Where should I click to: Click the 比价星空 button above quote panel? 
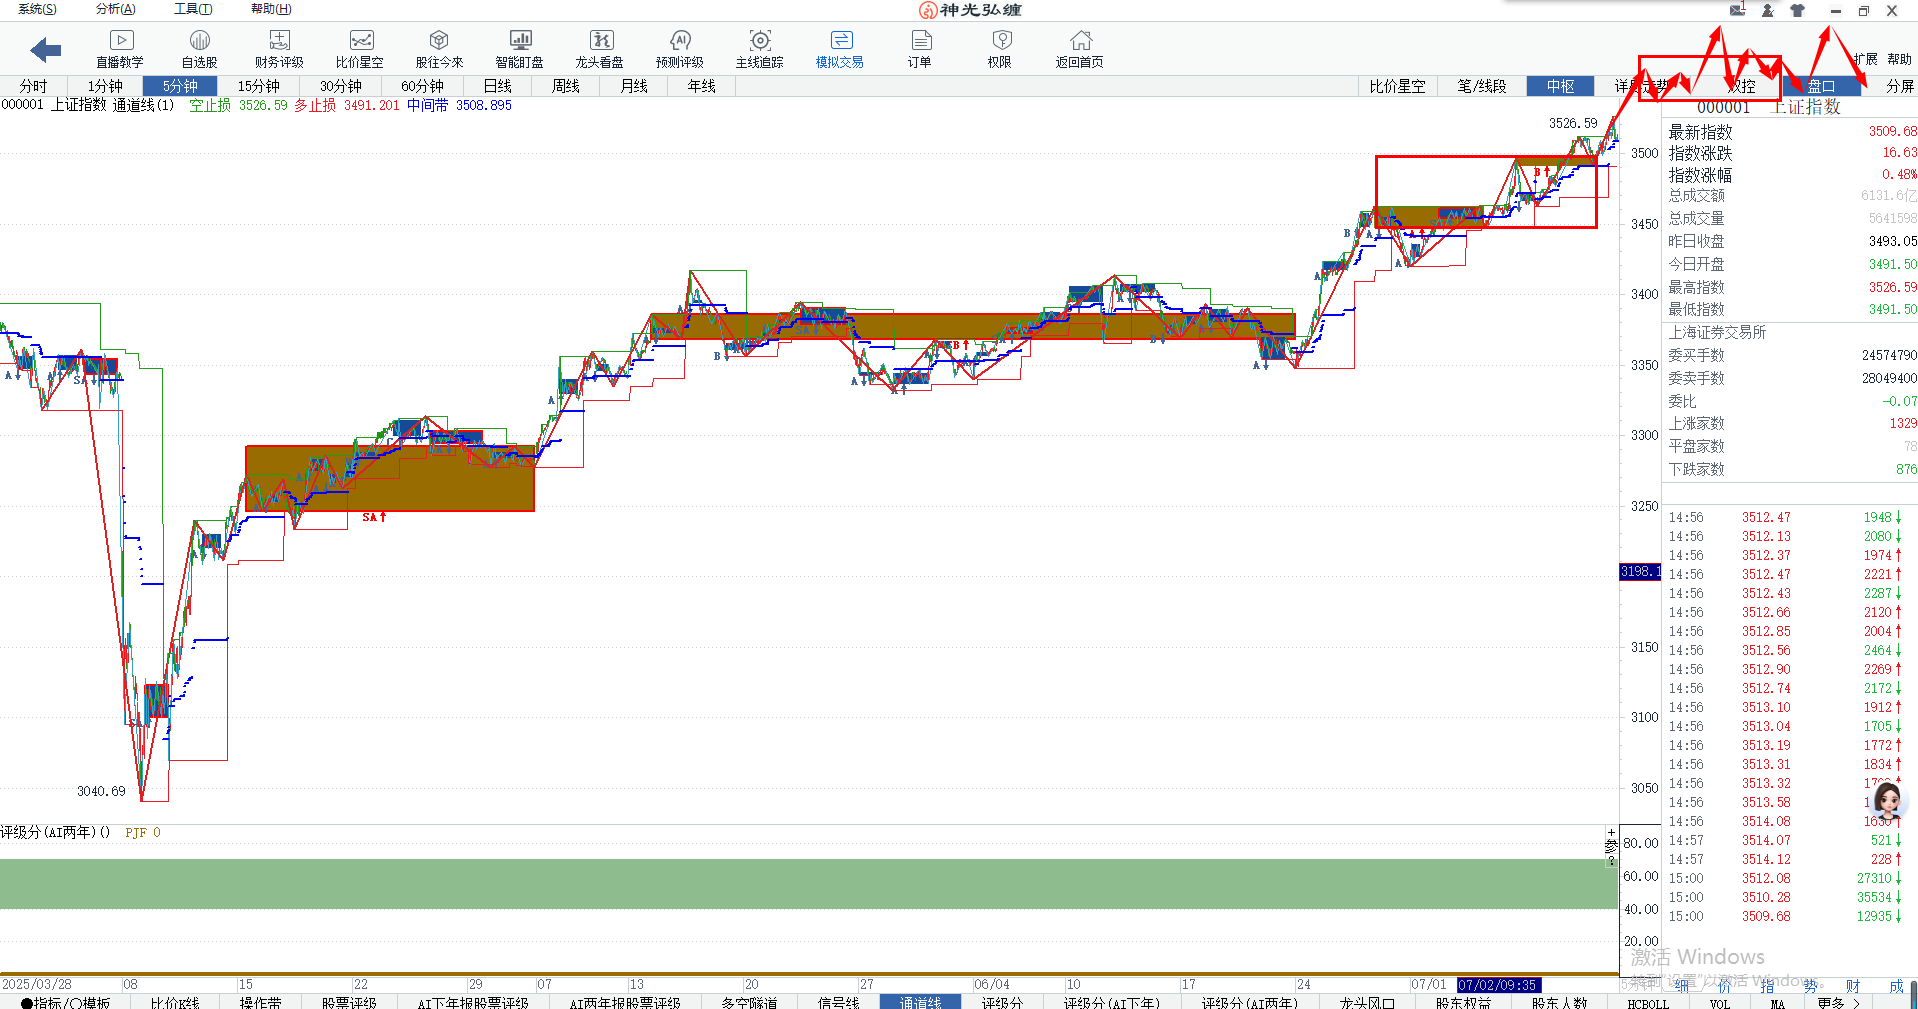click(1397, 86)
